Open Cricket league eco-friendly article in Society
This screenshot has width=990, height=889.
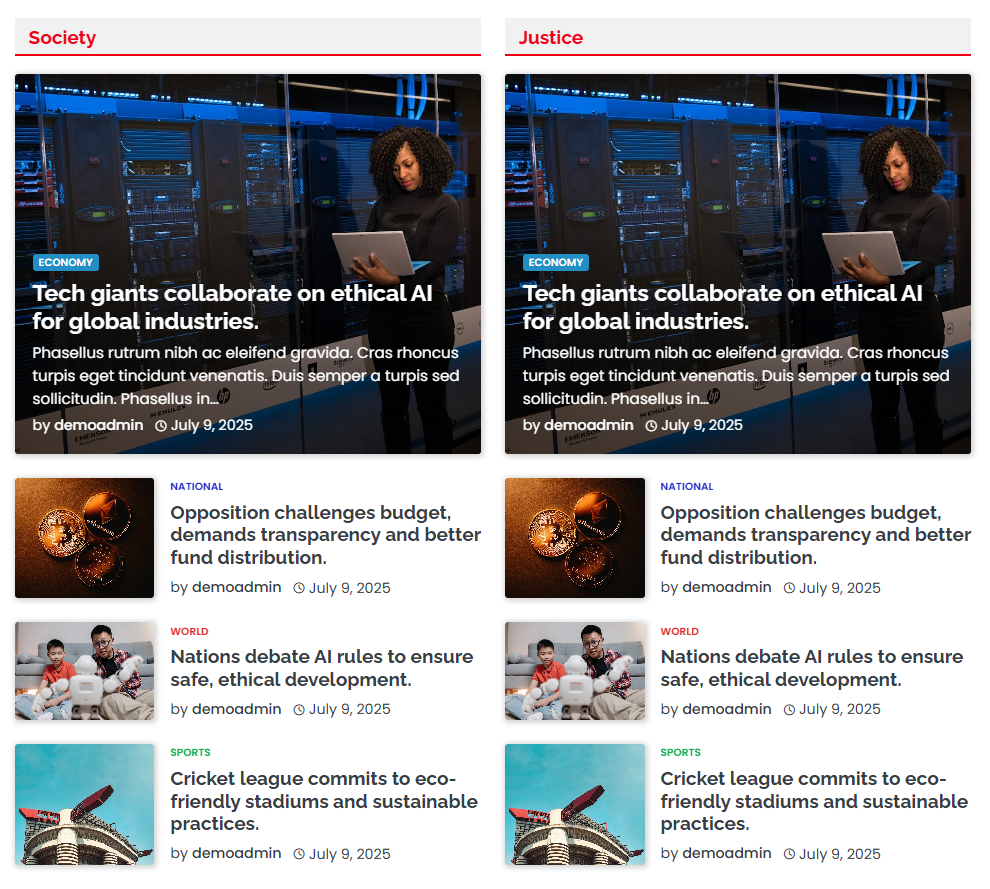pyautogui.click(x=324, y=801)
